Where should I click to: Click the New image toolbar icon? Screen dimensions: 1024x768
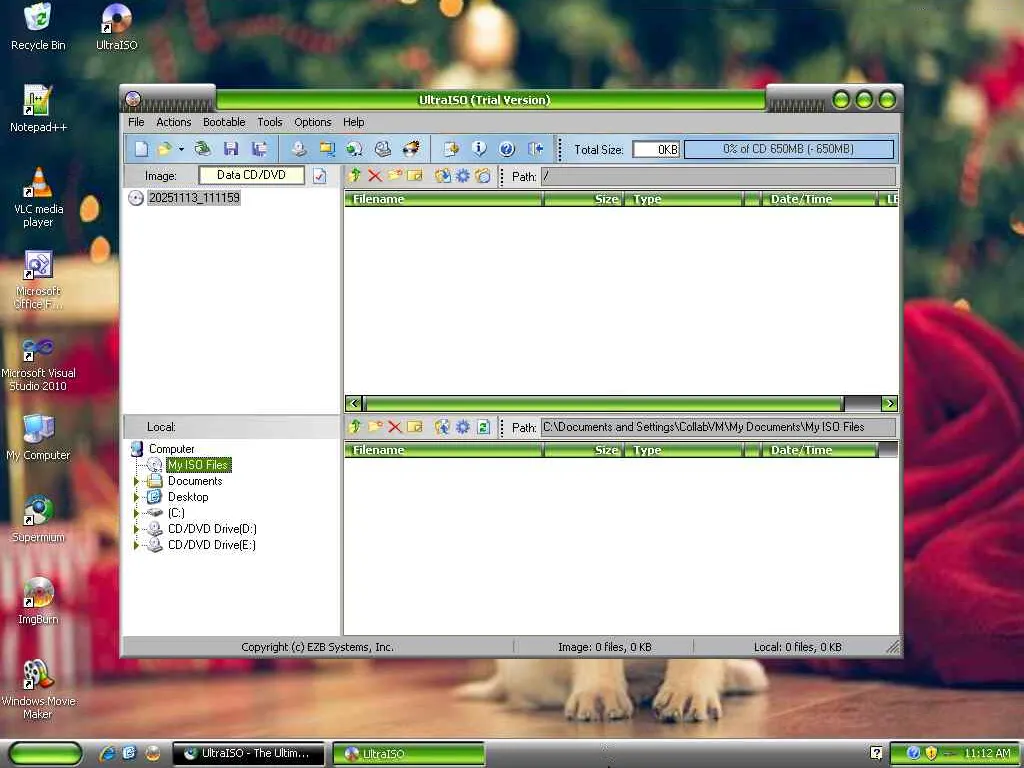point(141,149)
